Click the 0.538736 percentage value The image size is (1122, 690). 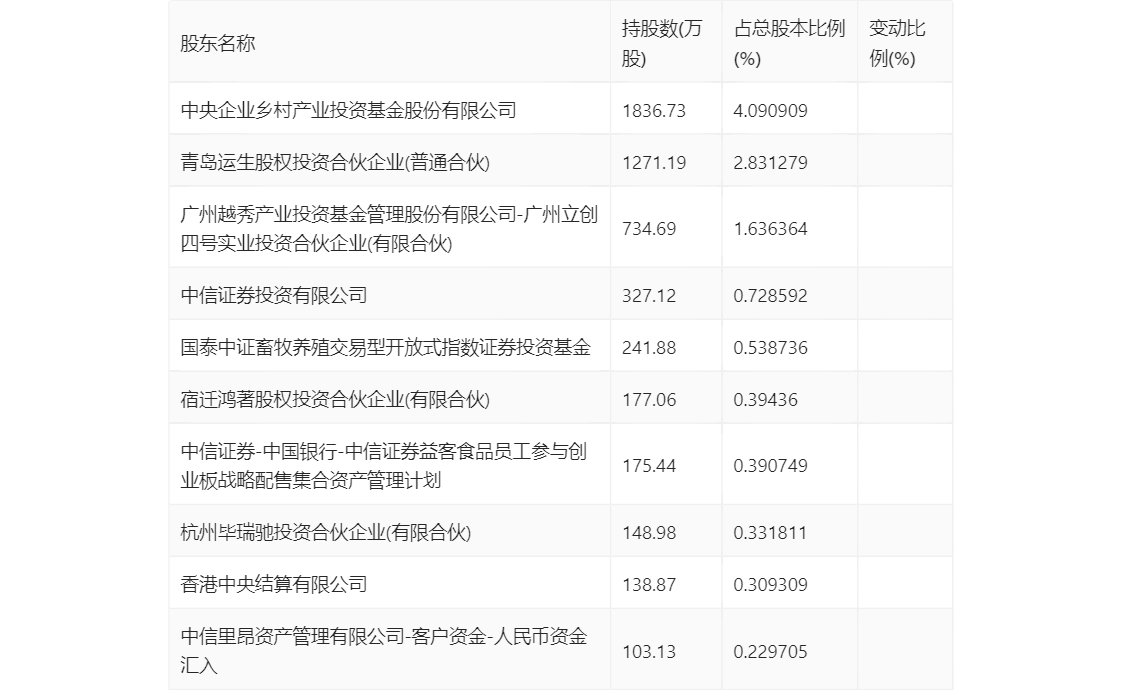click(x=771, y=348)
